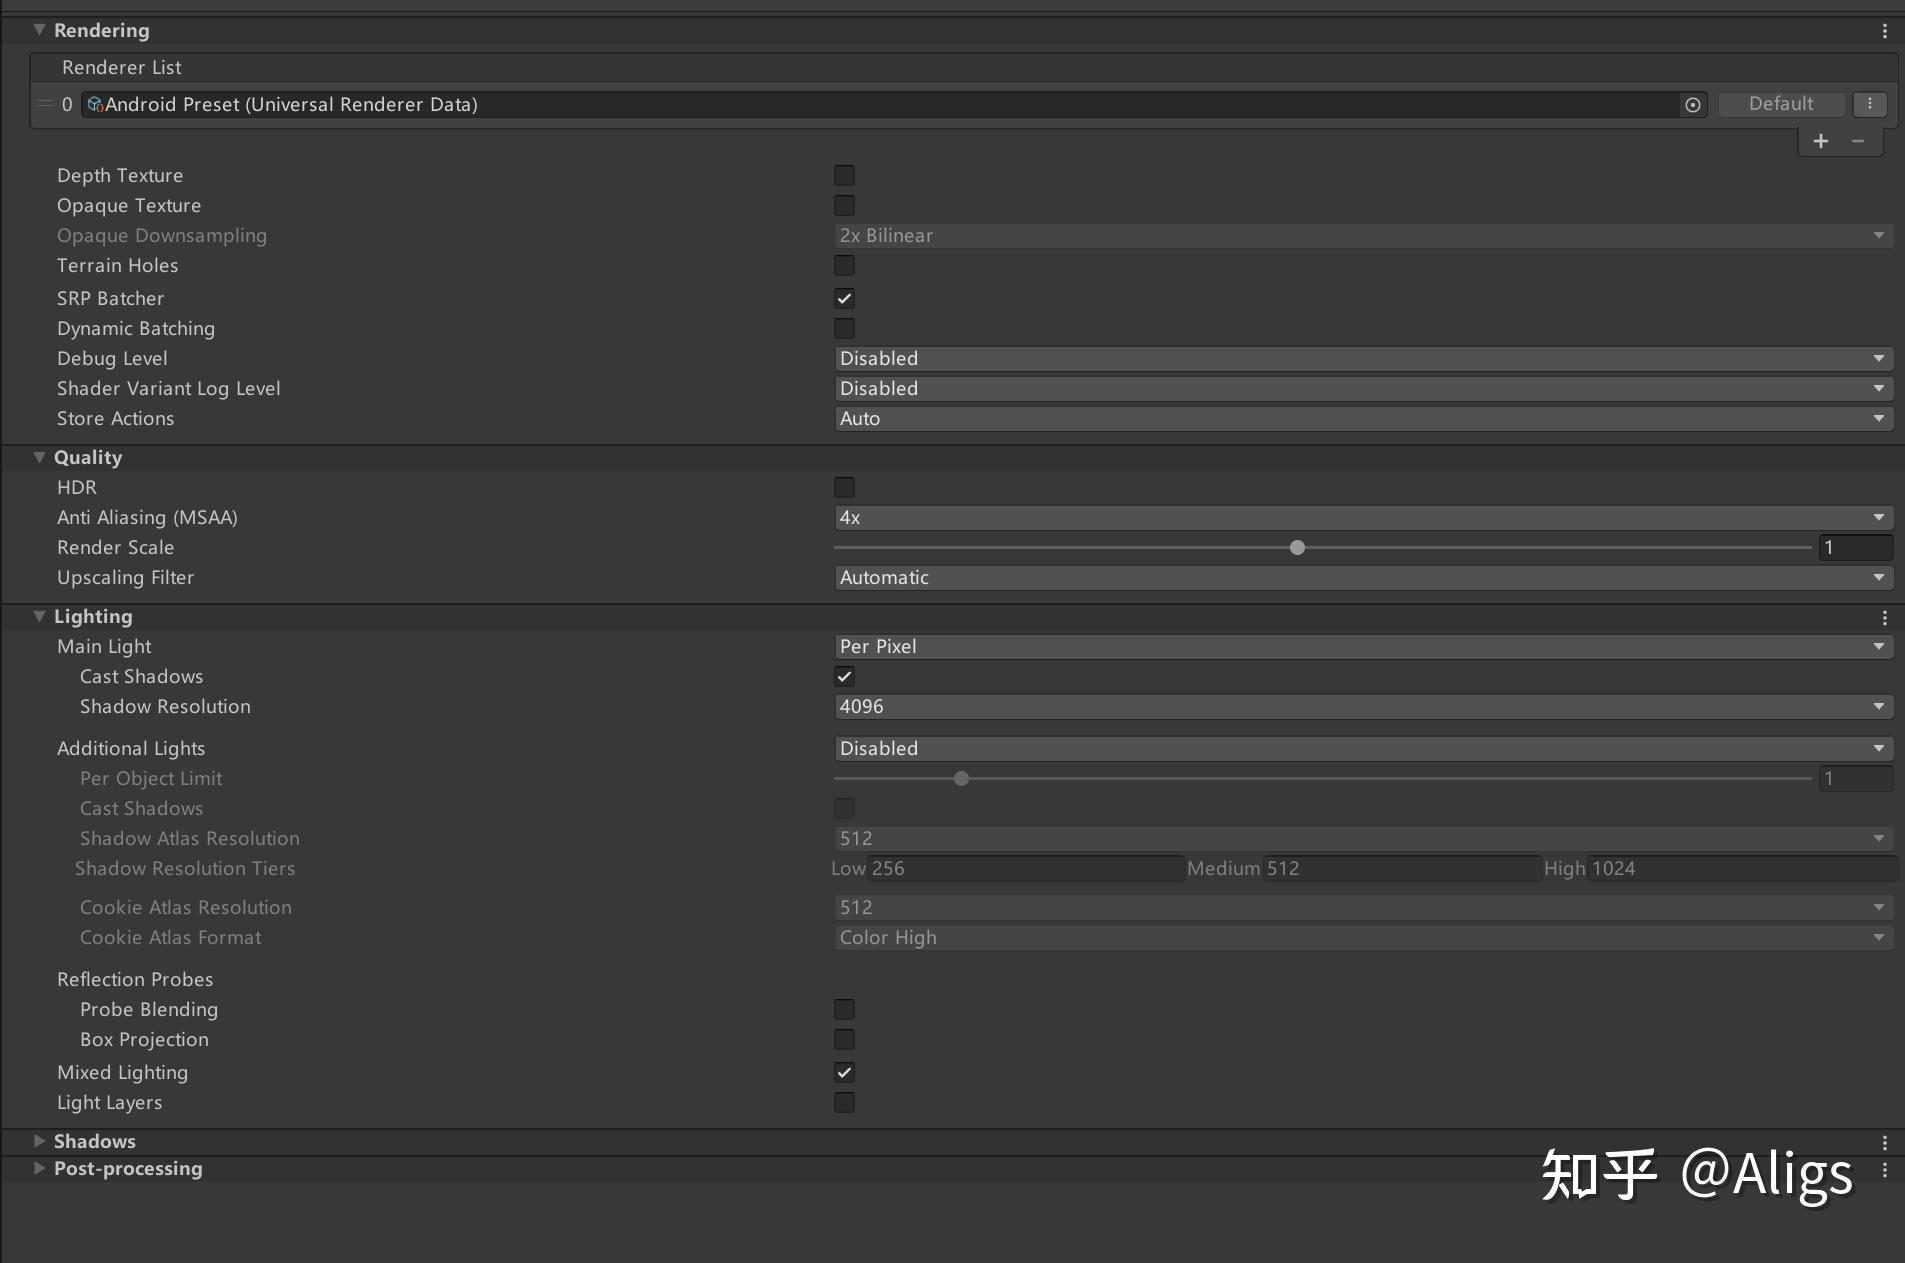The width and height of the screenshot is (1905, 1263).
Task: Remove the renderer with the minus button
Action: tap(1858, 141)
